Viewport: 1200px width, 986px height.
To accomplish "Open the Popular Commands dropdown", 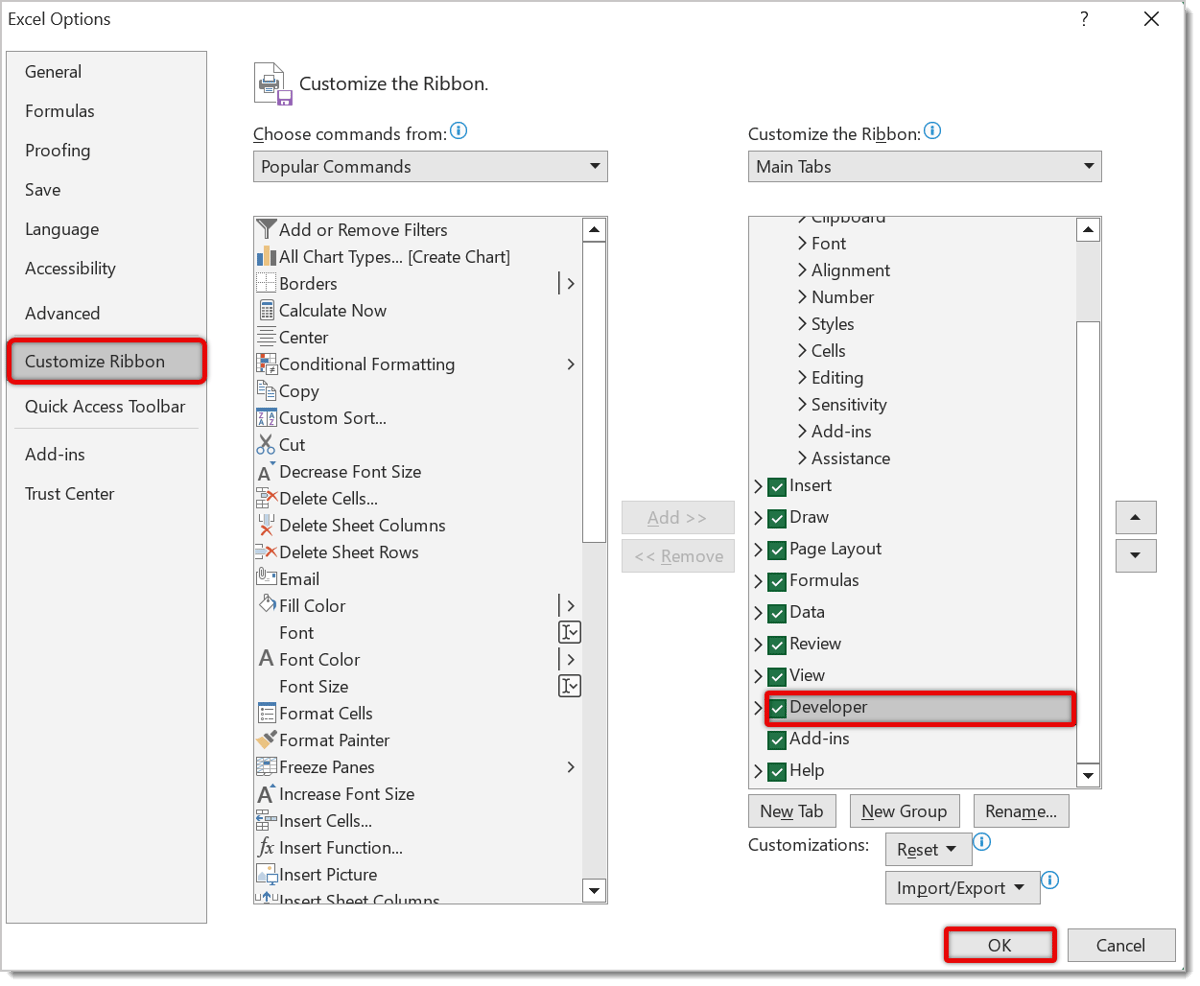I will click(x=430, y=167).
